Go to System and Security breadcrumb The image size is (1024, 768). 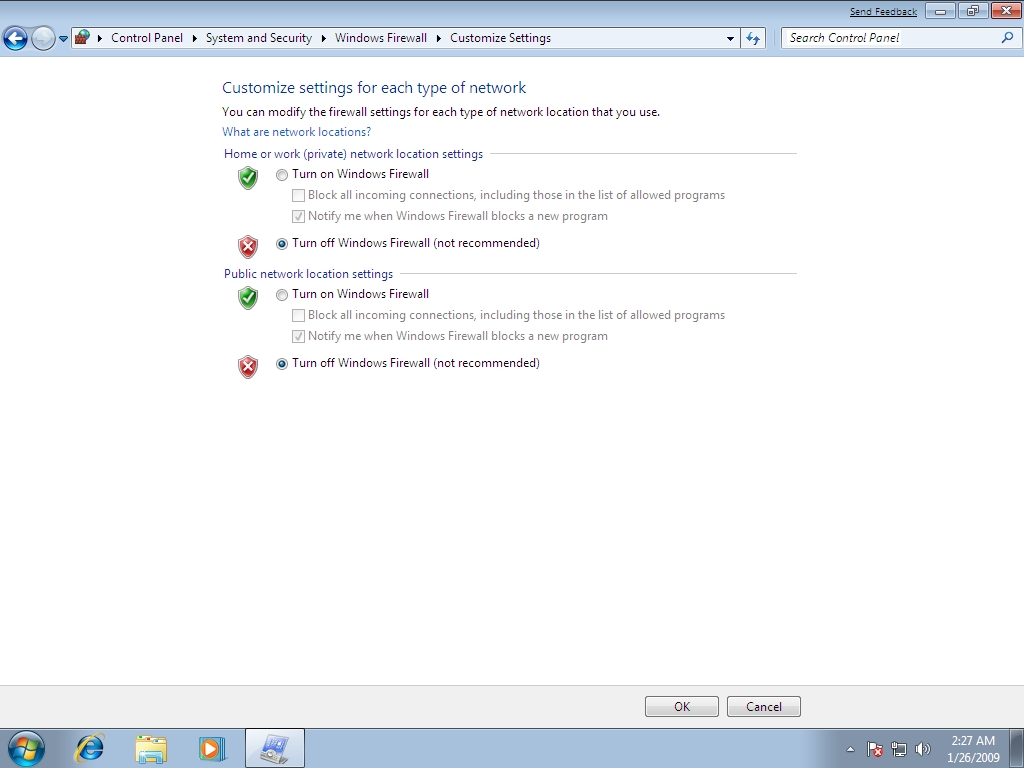click(258, 38)
